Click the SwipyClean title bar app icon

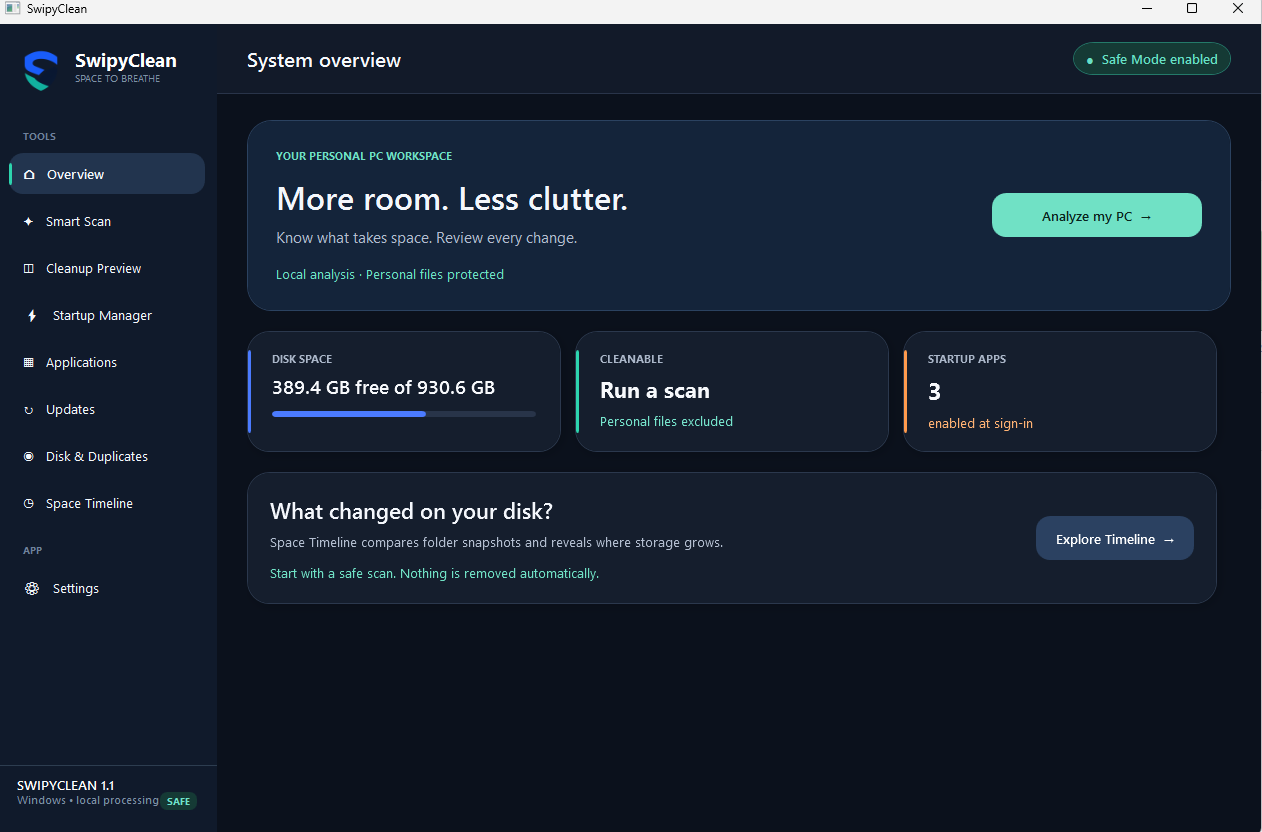(x=13, y=9)
